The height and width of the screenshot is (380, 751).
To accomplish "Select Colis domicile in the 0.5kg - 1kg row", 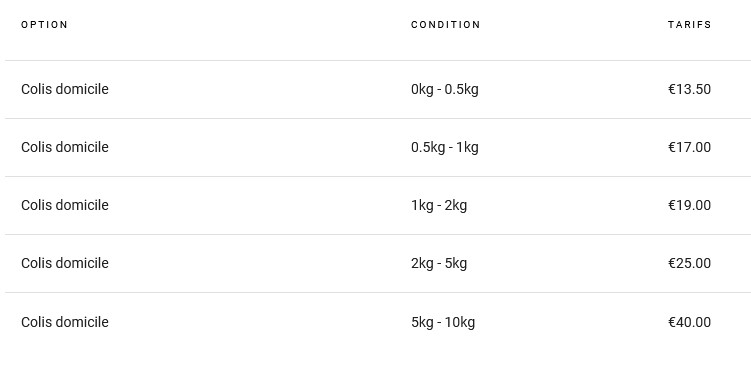I will coord(65,147).
